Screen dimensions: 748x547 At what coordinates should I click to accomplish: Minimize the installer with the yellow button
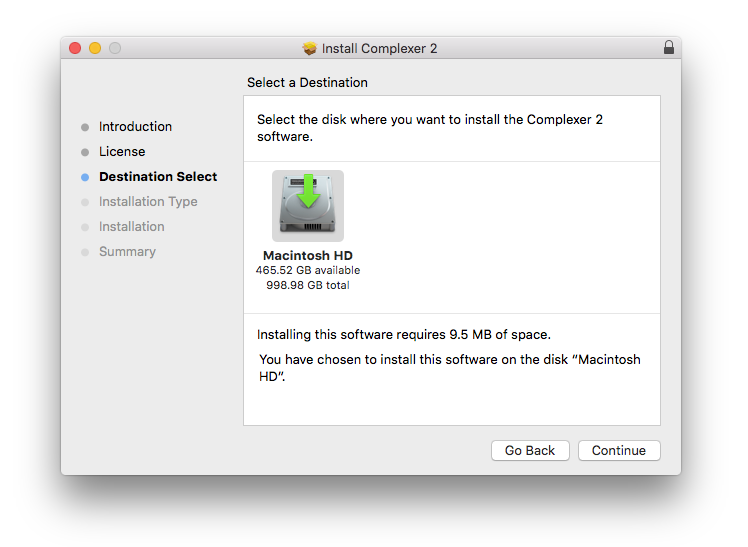pyautogui.click(x=95, y=48)
